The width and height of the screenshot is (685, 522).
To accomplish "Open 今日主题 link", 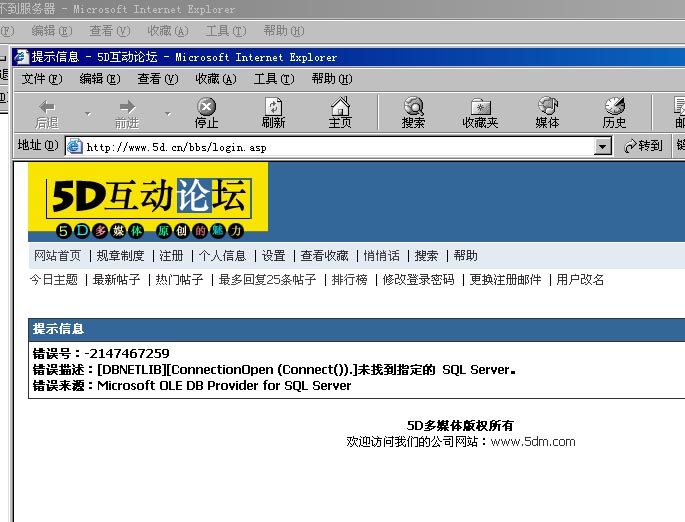I will coord(54,280).
